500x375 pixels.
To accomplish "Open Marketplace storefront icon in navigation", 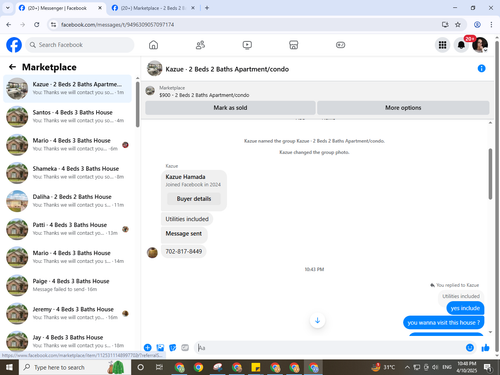I will pos(294,45).
